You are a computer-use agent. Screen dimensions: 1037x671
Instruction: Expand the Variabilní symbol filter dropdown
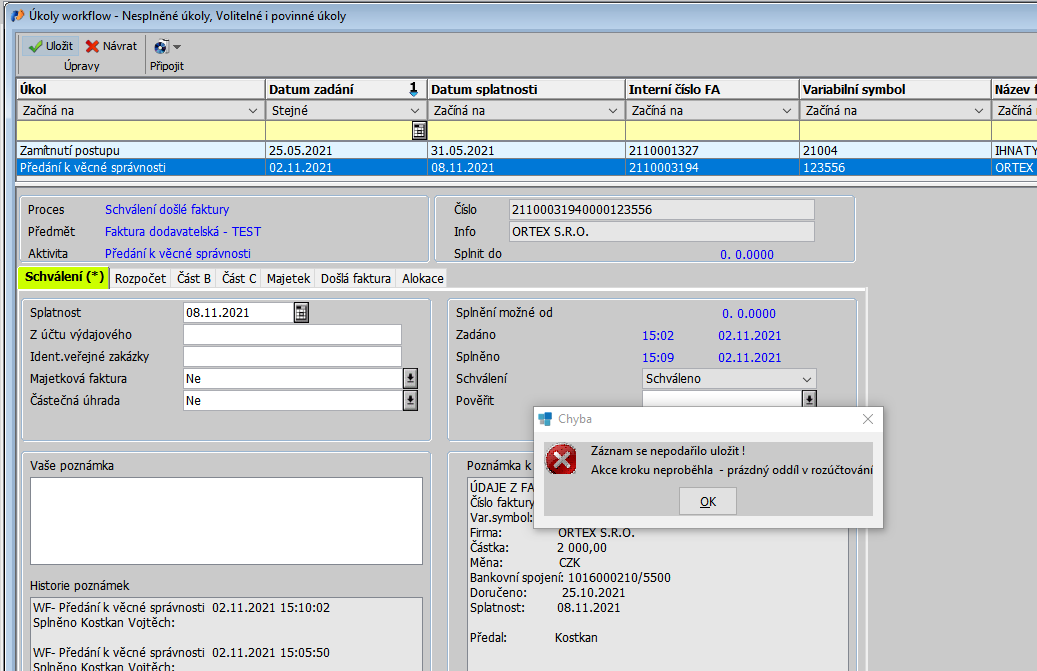click(x=978, y=111)
